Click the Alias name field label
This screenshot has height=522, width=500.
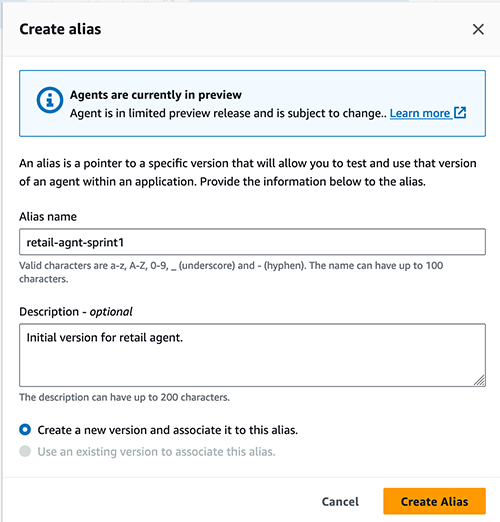pos(48,217)
